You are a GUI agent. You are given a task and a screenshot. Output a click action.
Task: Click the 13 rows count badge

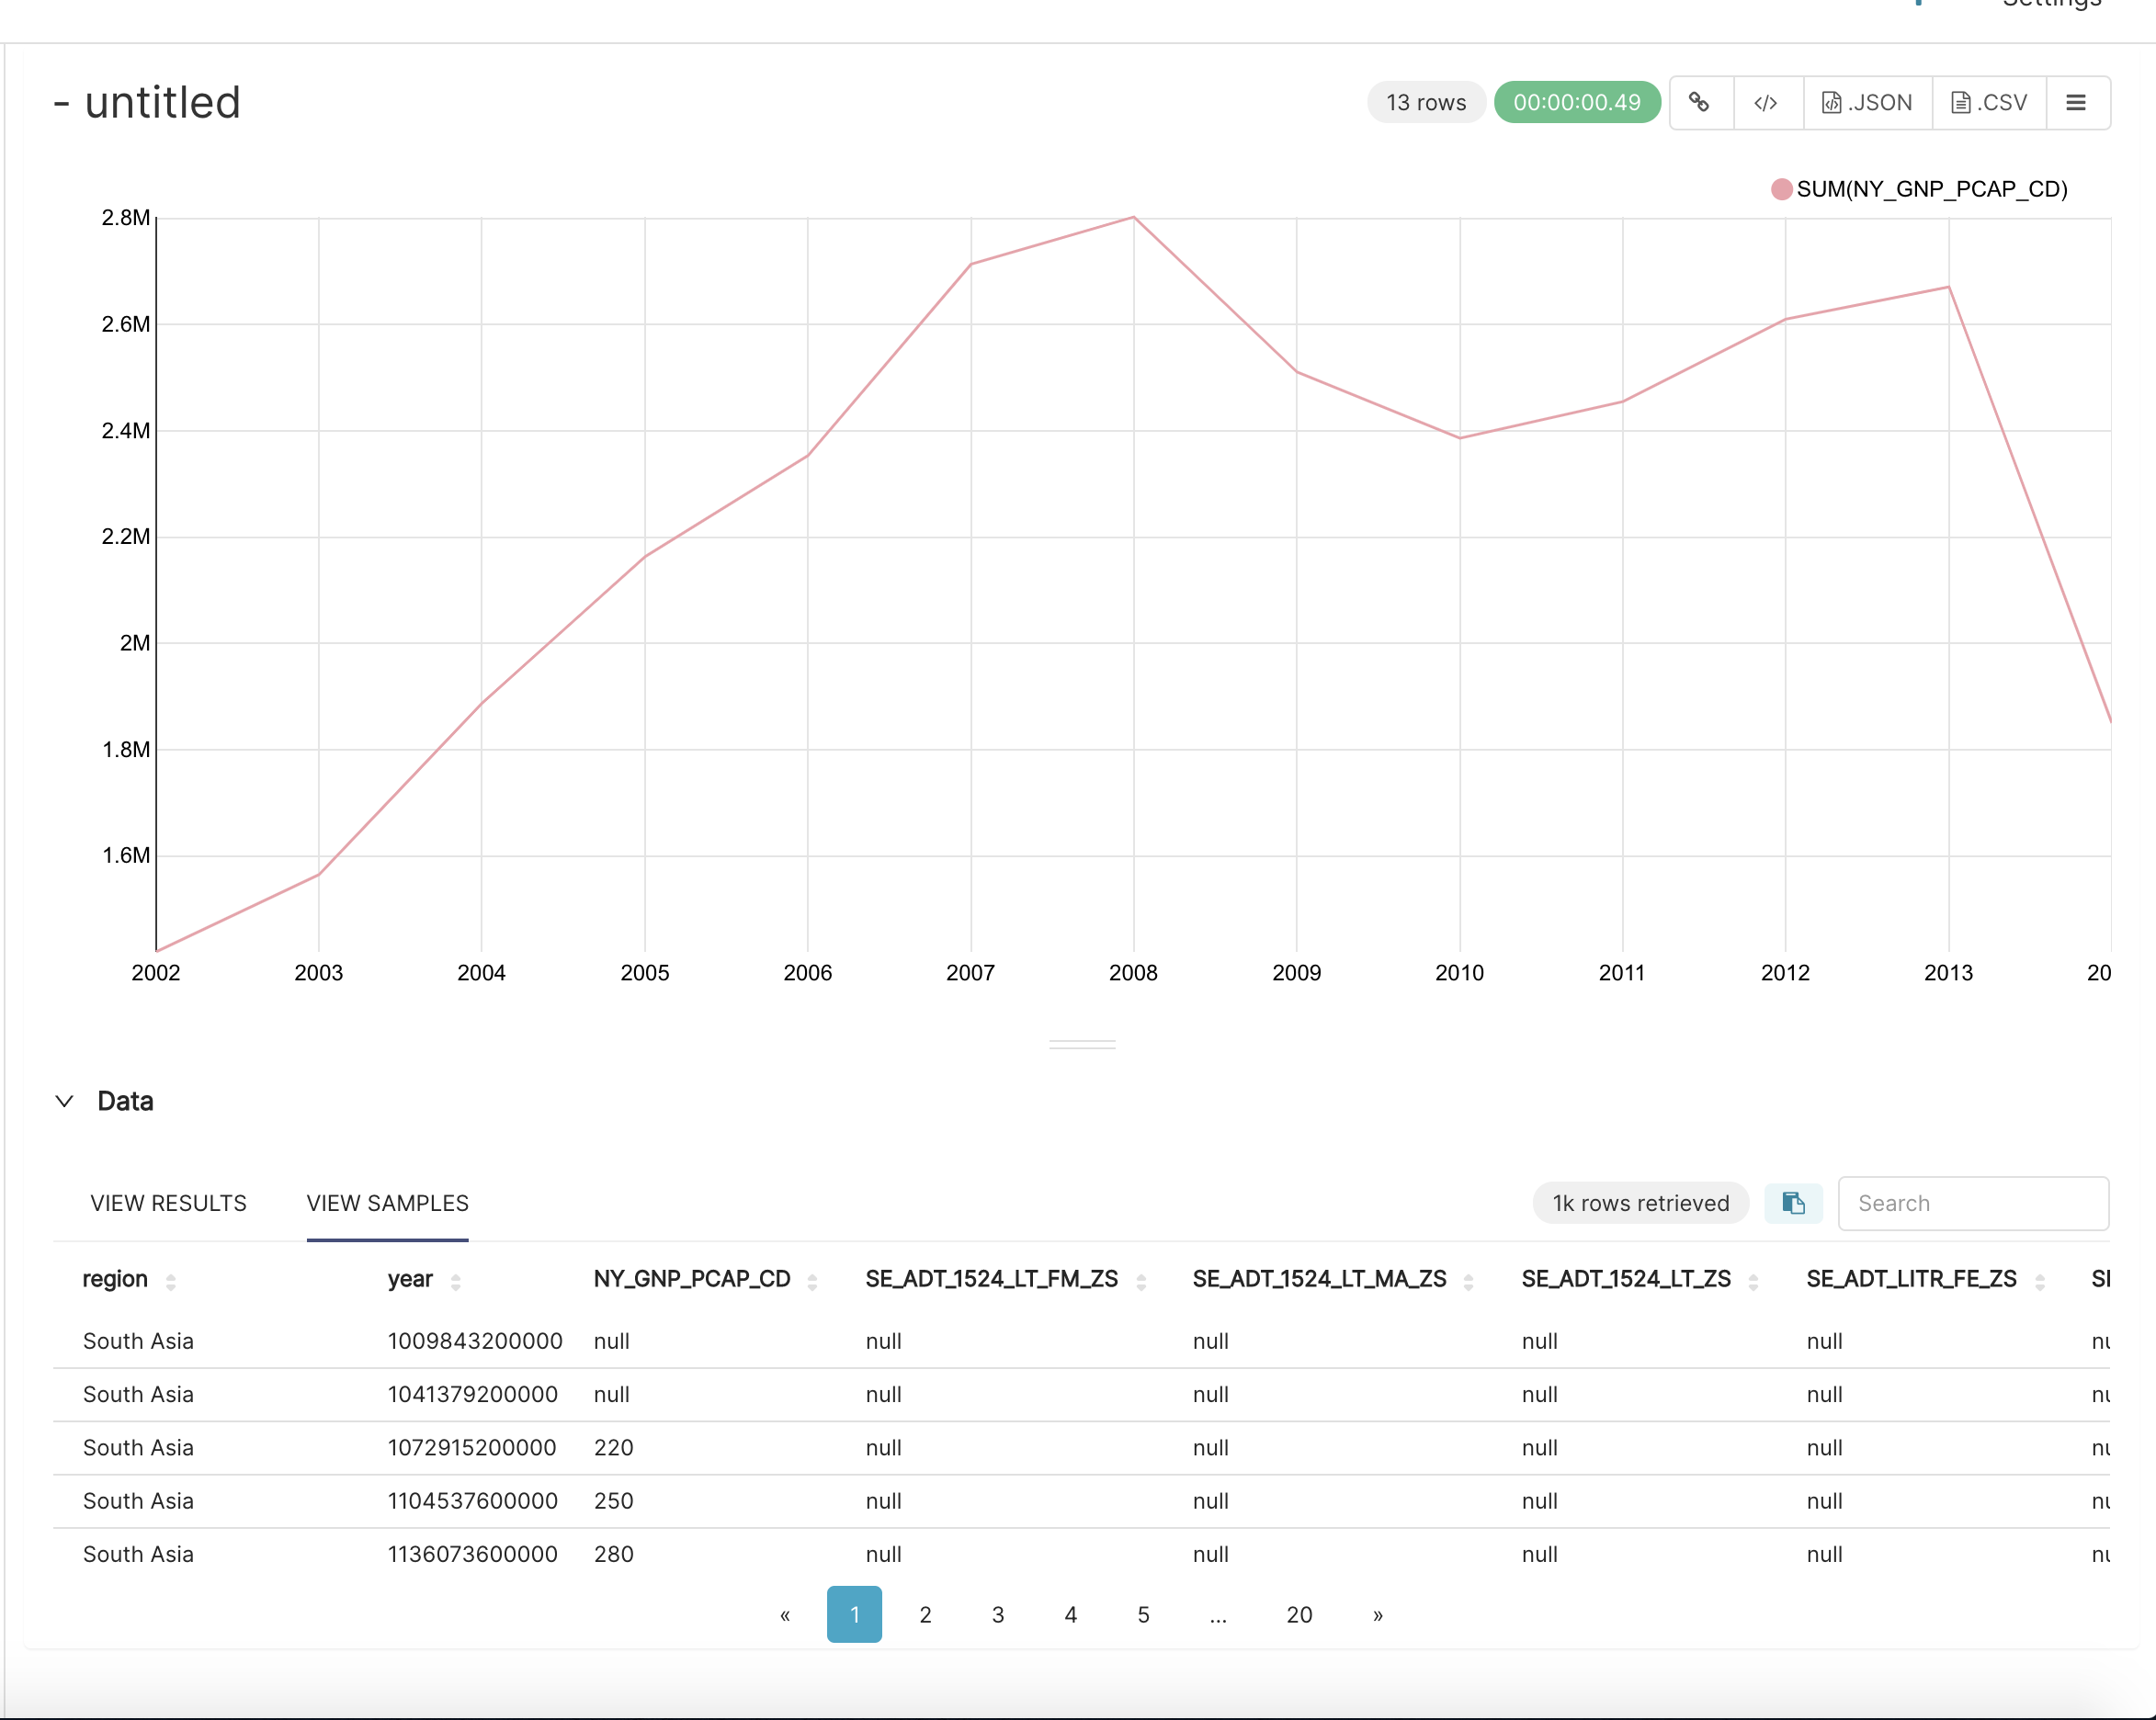click(x=1426, y=102)
